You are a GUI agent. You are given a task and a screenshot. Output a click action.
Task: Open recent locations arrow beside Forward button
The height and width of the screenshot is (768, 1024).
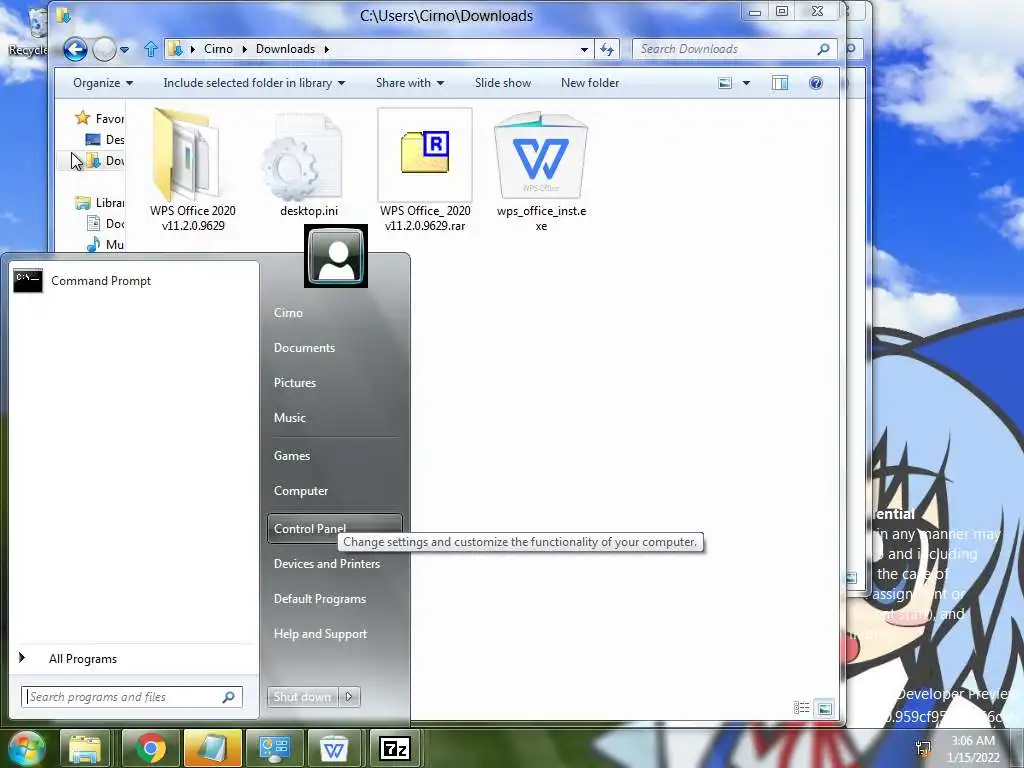(x=125, y=50)
